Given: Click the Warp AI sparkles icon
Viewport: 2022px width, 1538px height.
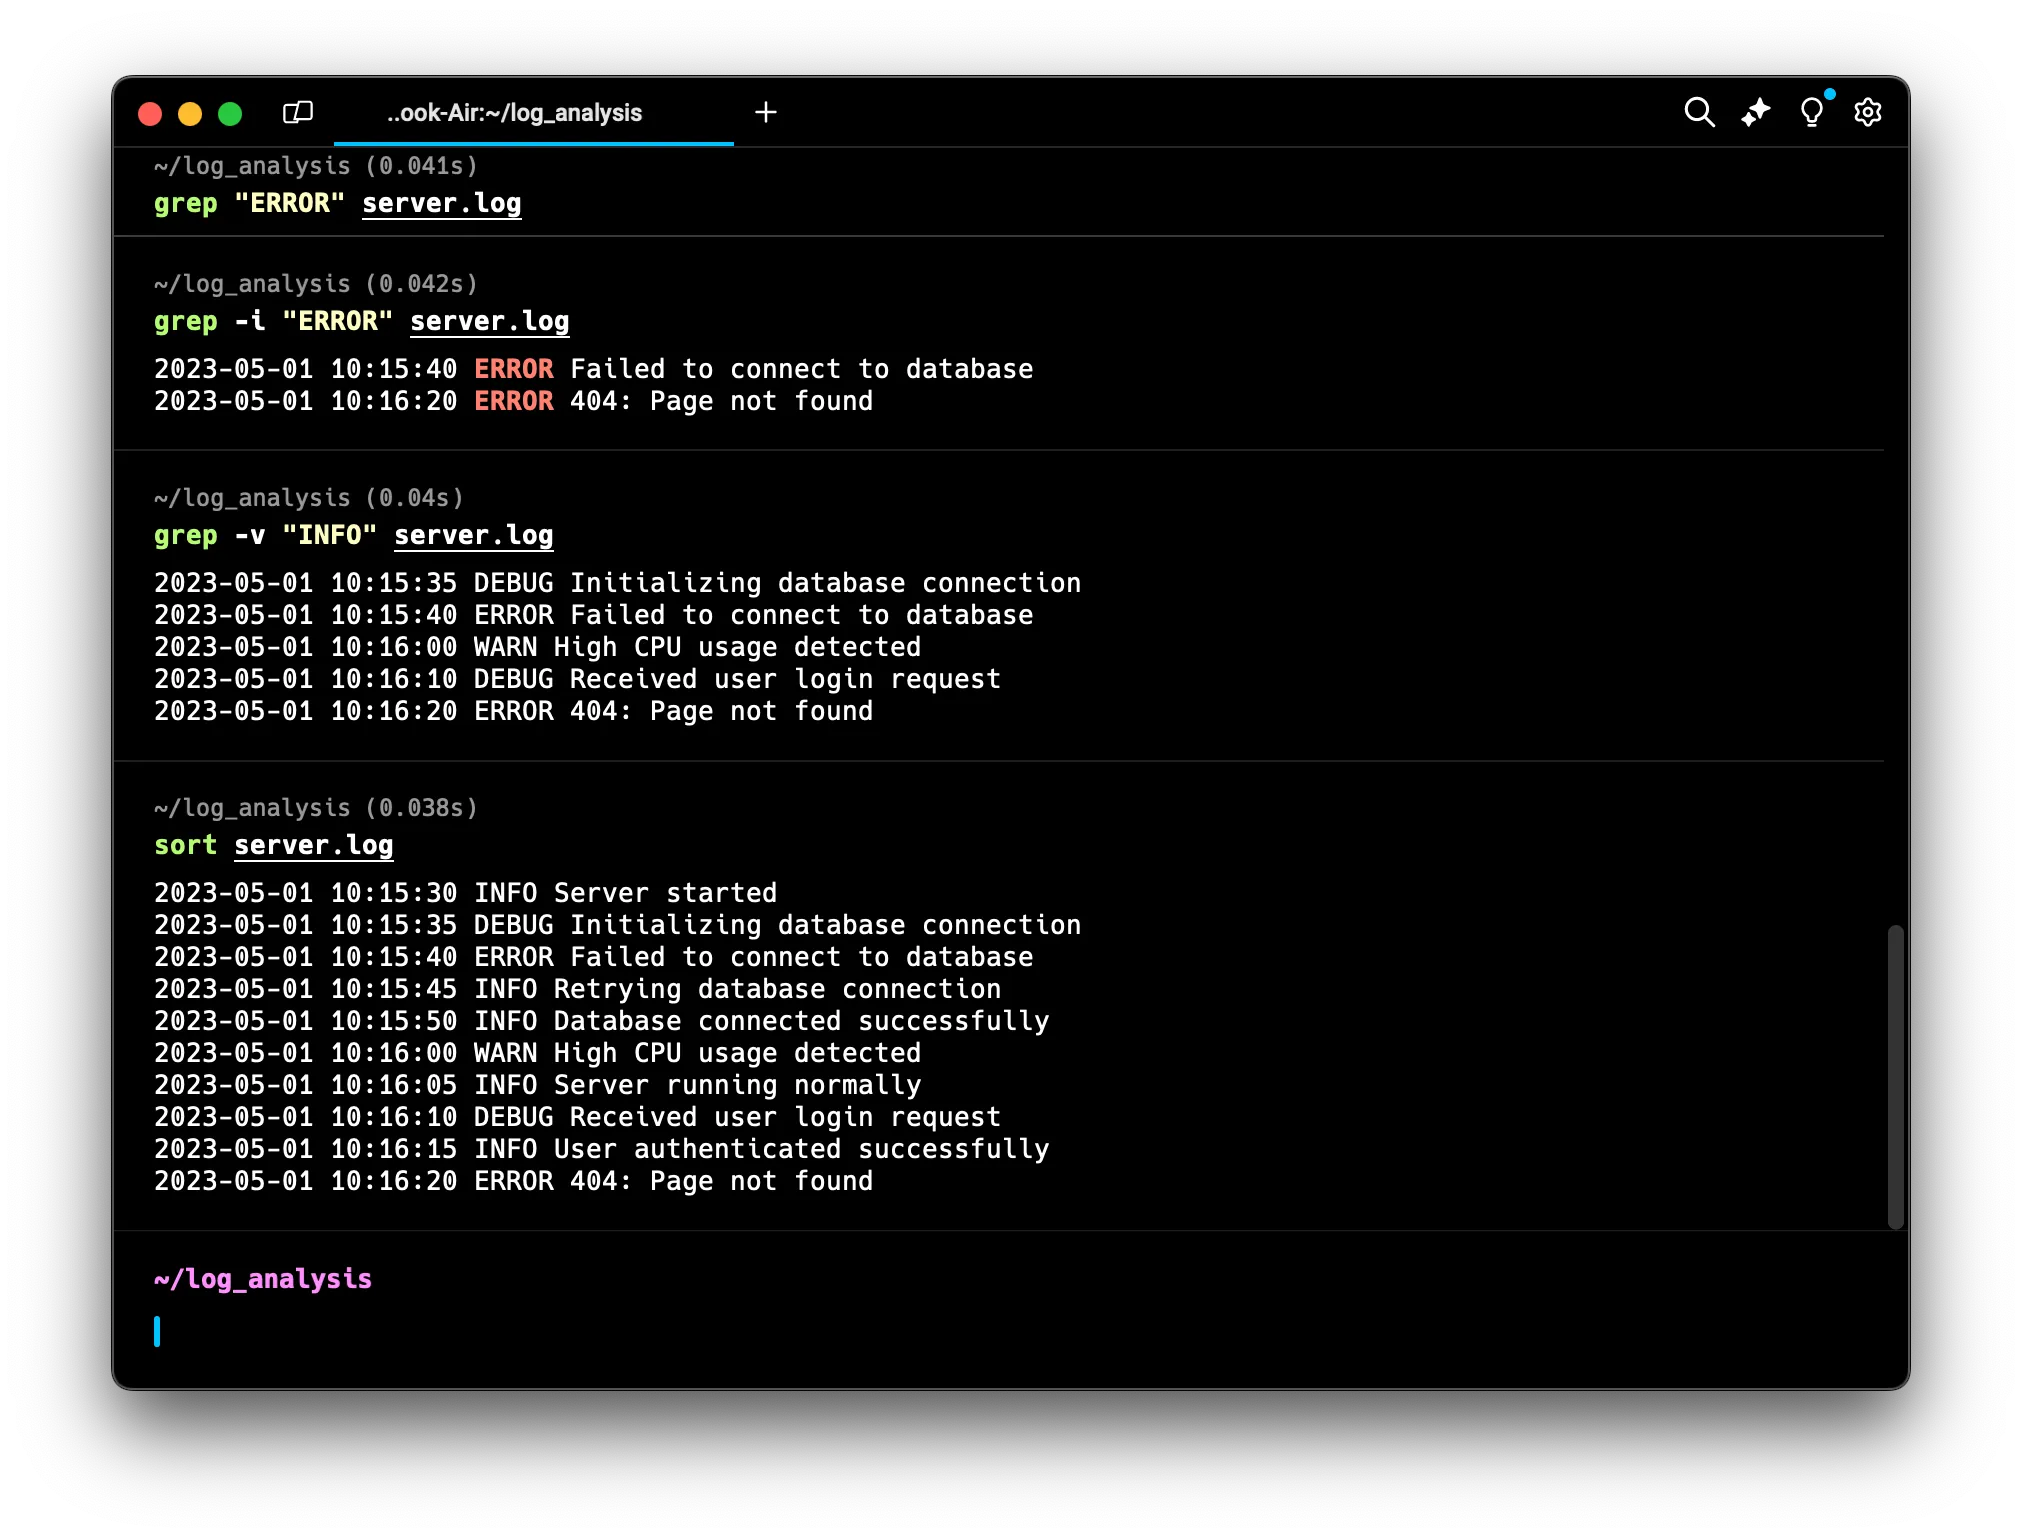Looking at the screenshot, I should [x=1755, y=112].
